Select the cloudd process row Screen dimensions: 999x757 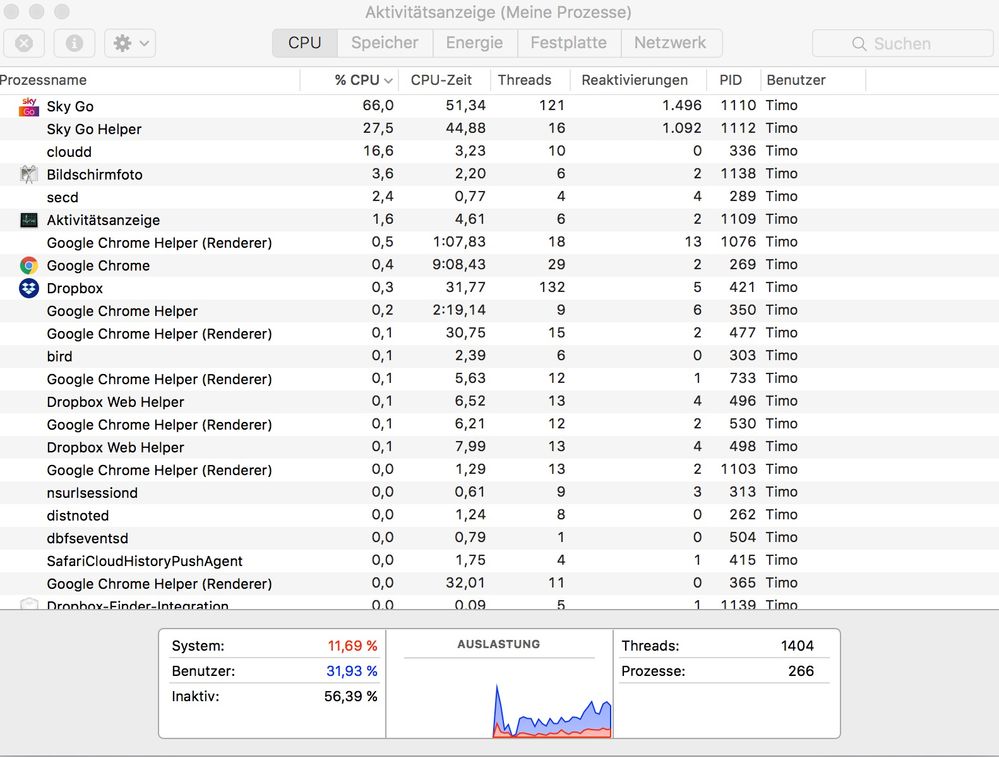tap(500, 152)
